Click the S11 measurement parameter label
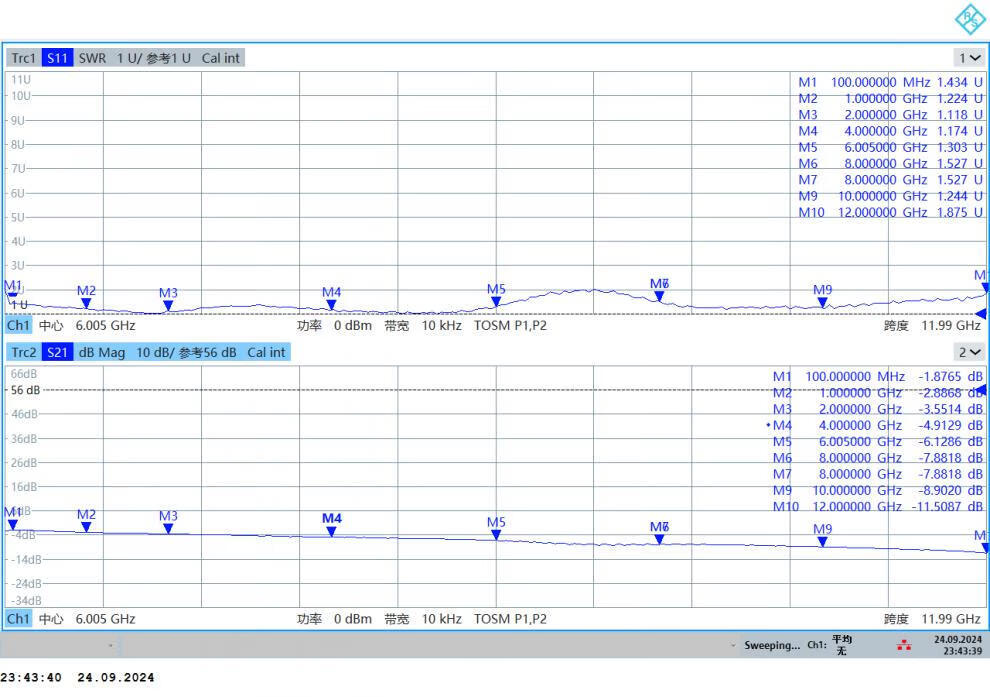Viewport: 990px width, 697px height. click(58, 58)
